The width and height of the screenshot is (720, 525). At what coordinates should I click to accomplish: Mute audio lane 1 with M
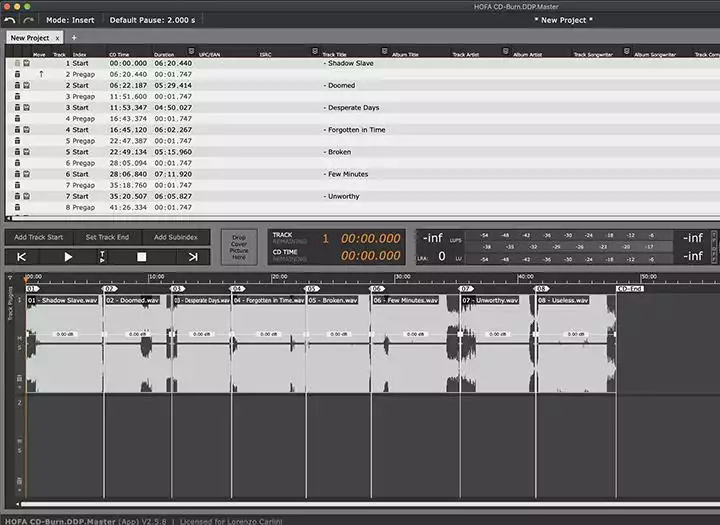(19, 339)
